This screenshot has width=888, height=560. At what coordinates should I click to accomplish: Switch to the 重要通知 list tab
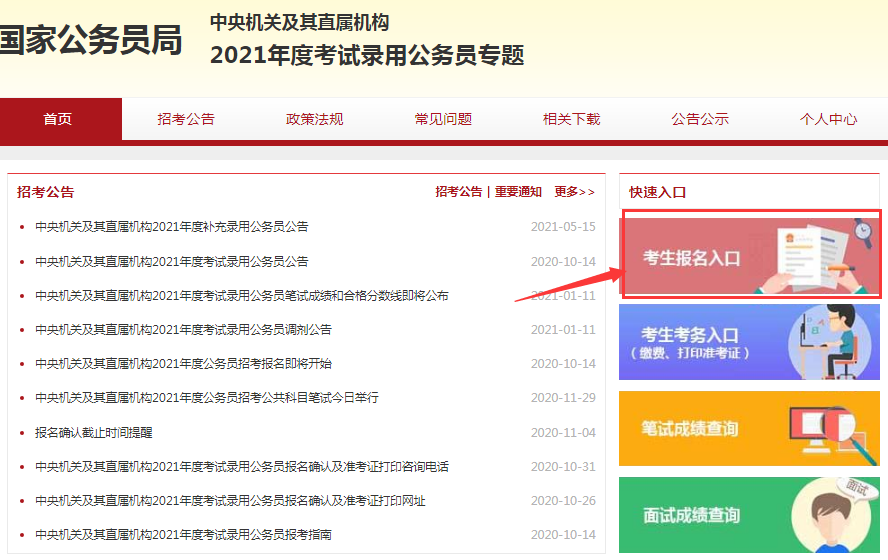518,192
